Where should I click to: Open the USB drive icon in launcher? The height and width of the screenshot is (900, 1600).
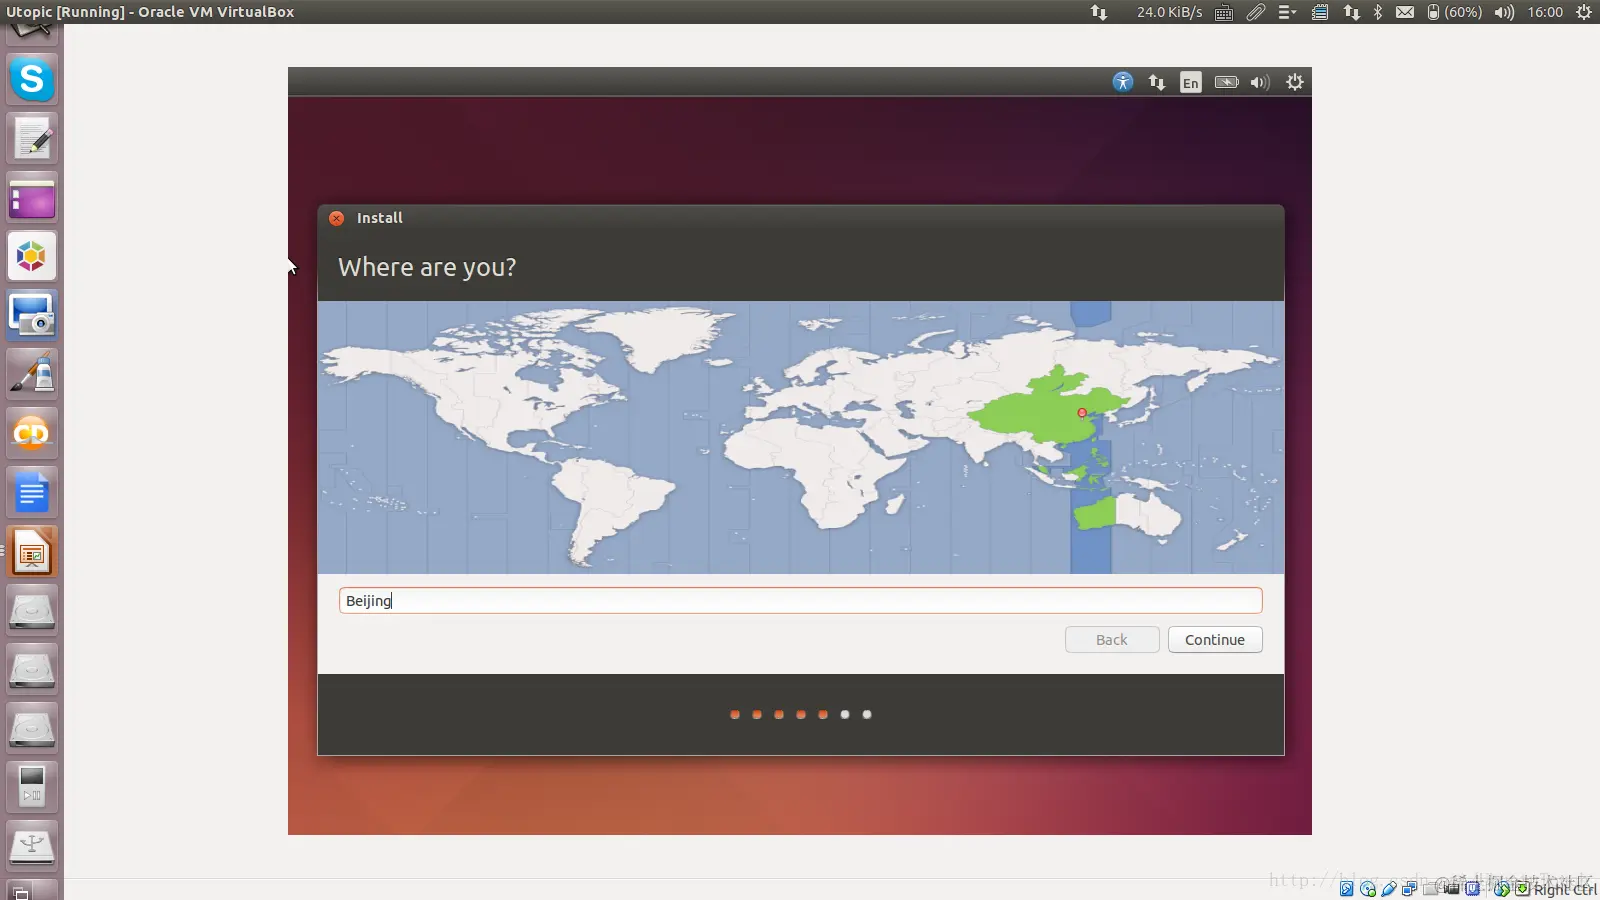(x=32, y=846)
